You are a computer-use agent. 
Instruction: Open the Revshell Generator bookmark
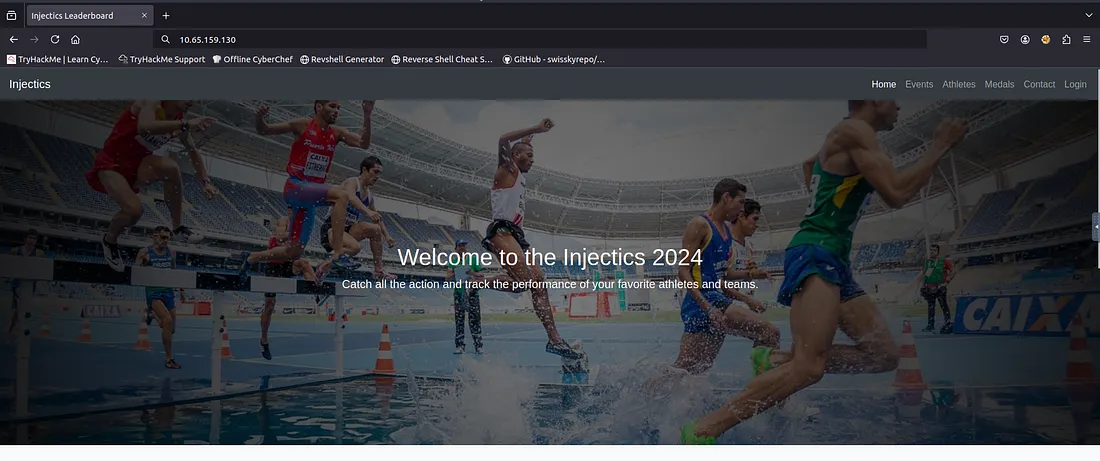[342, 59]
